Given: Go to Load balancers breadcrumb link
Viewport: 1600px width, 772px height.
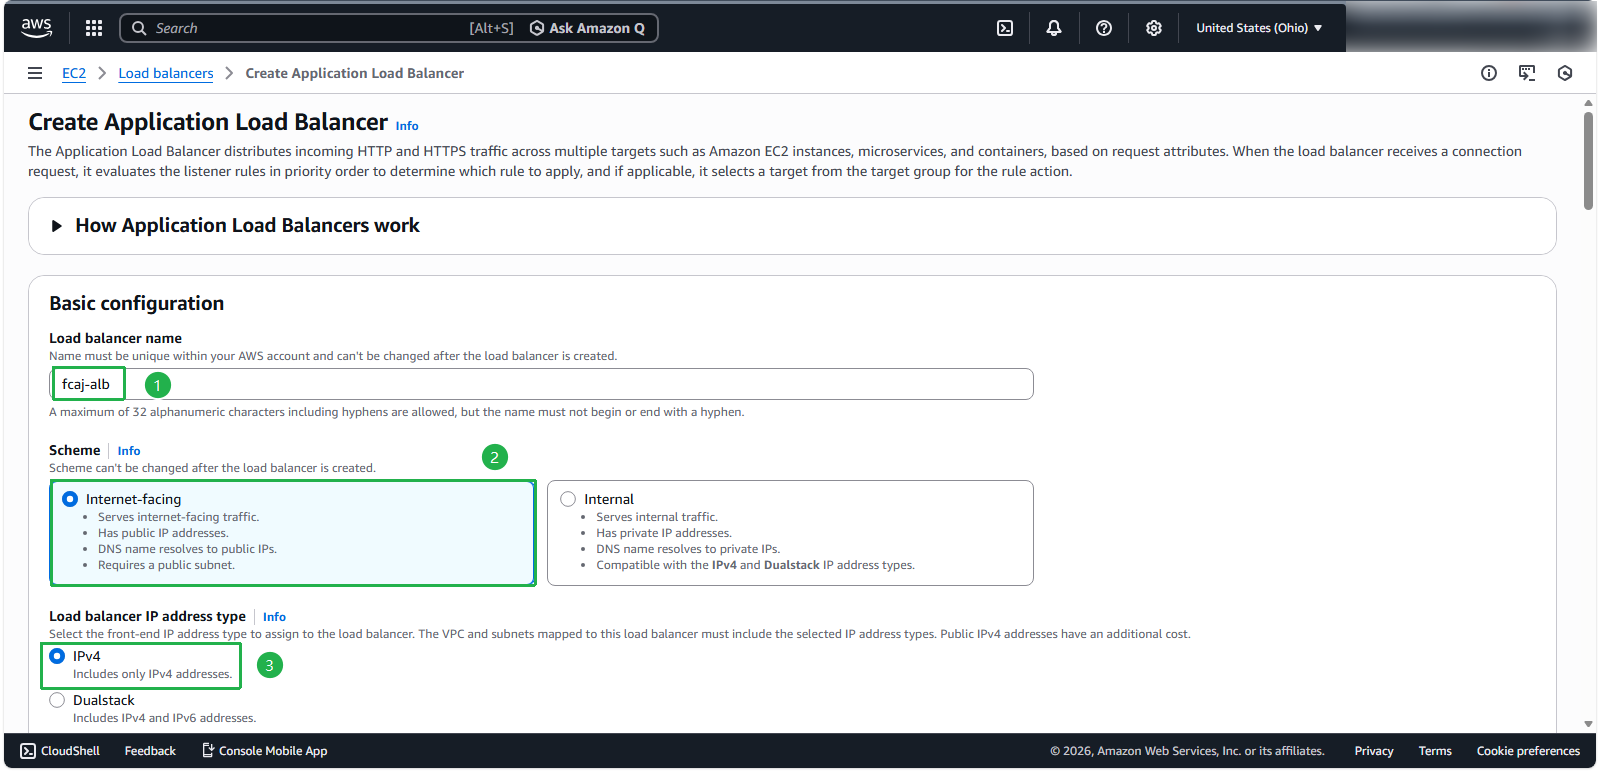Looking at the screenshot, I should [166, 73].
